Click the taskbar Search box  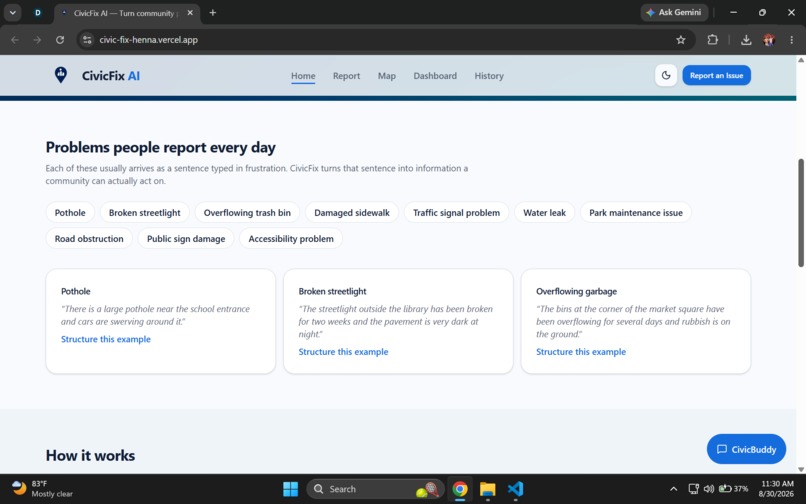[x=375, y=489]
